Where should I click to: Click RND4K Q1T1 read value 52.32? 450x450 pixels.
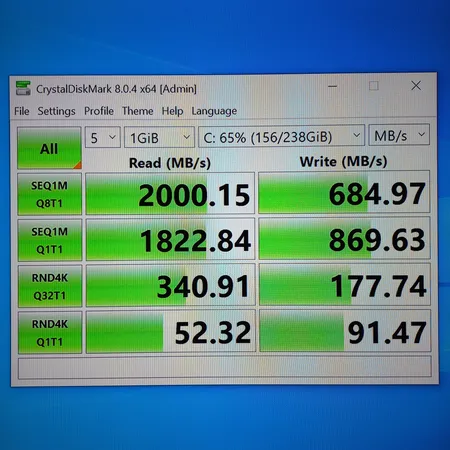pyautogui.click(x=171, y=331)
